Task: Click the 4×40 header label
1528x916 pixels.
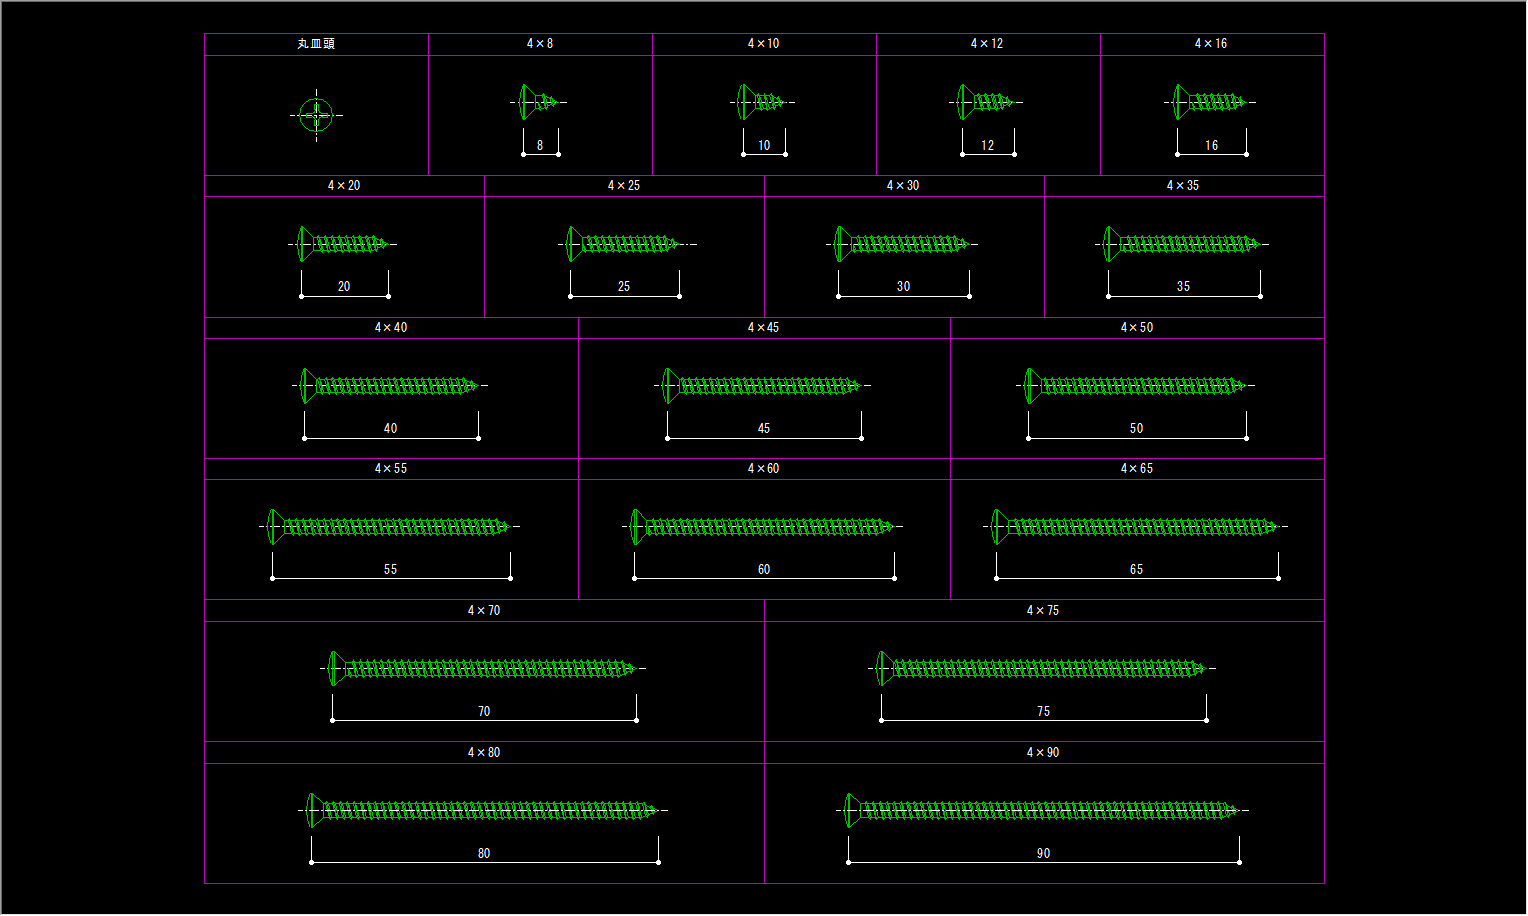Action: [x=391, y=328]
